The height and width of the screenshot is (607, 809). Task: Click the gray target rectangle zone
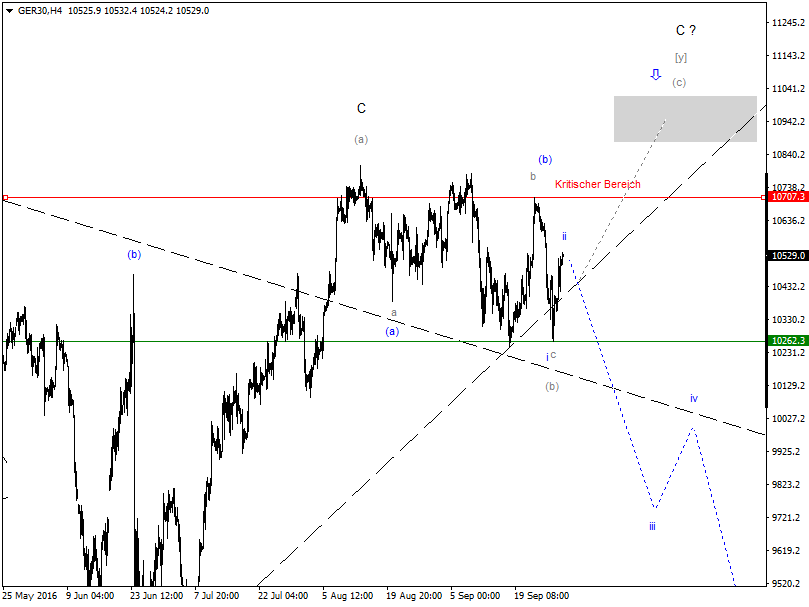point(686,121)
